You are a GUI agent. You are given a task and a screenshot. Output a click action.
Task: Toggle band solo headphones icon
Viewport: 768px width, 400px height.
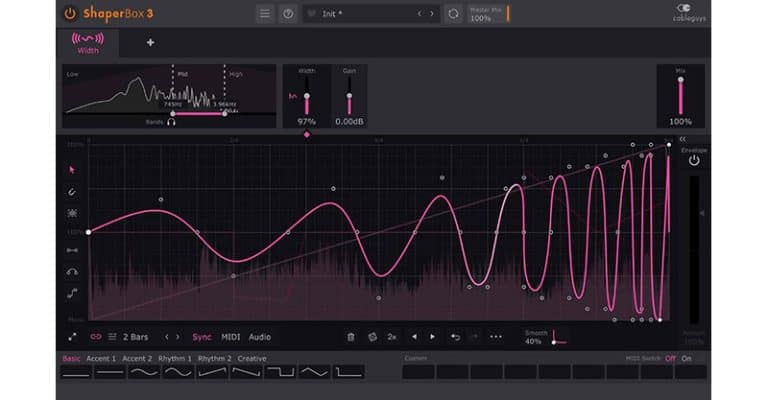(171, 122)
